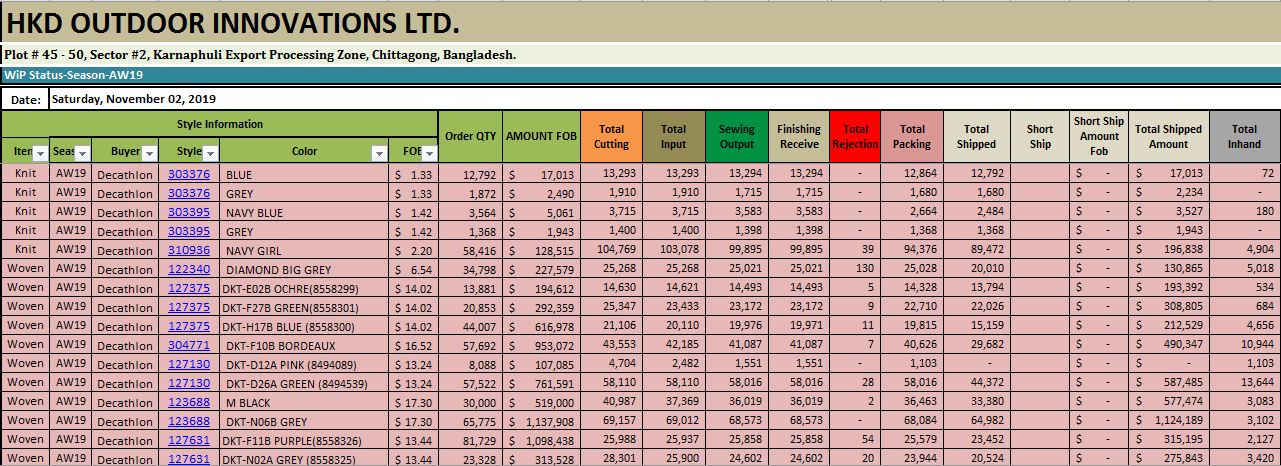Viewport: 1281px width, 466px height.
Task: Select the date cell showing November 02, 2019
Action: 133,99
